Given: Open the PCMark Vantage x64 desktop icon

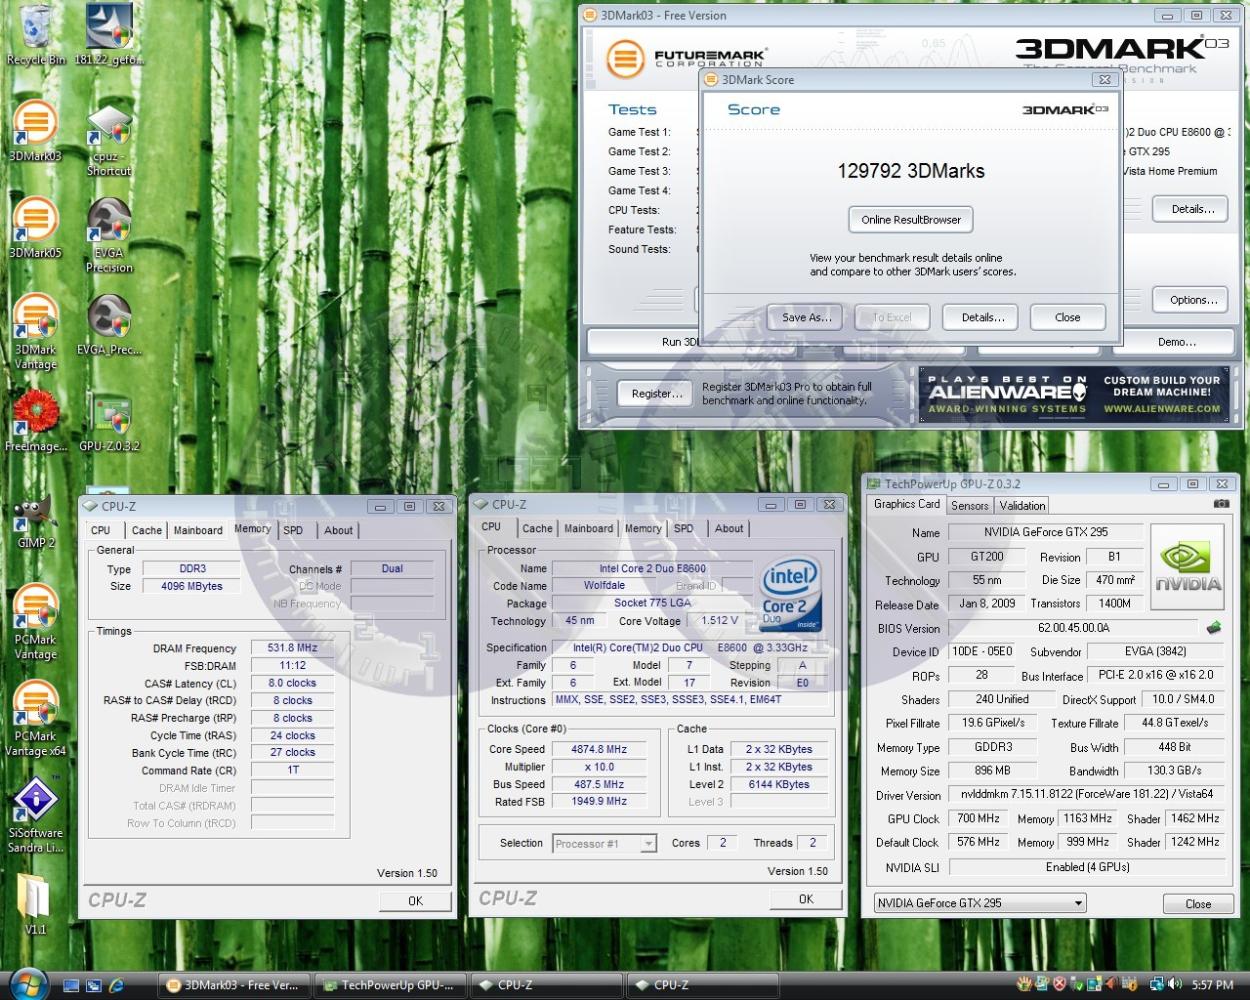Looking at the screenshot, I should click(35, 719).
